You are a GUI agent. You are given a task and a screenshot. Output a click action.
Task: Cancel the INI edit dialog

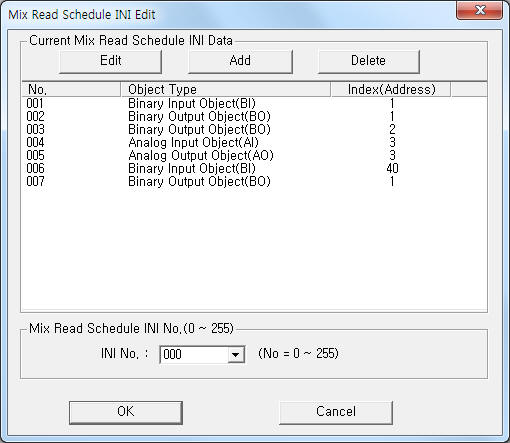[x=336, y=412]
